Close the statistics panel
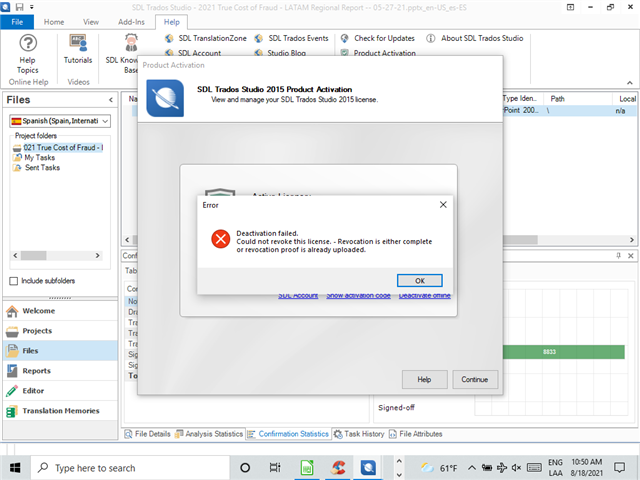 coord(631,256)
